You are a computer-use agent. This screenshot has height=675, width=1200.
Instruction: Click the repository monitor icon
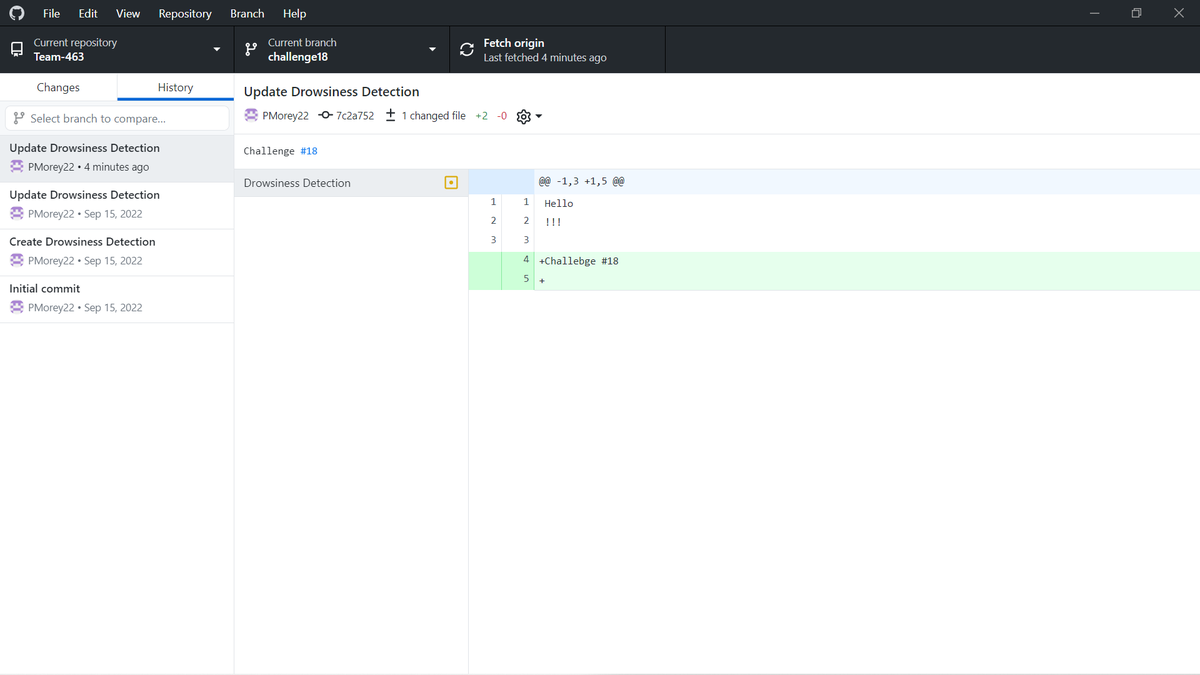pyautogui.click(x=16, y=50)
